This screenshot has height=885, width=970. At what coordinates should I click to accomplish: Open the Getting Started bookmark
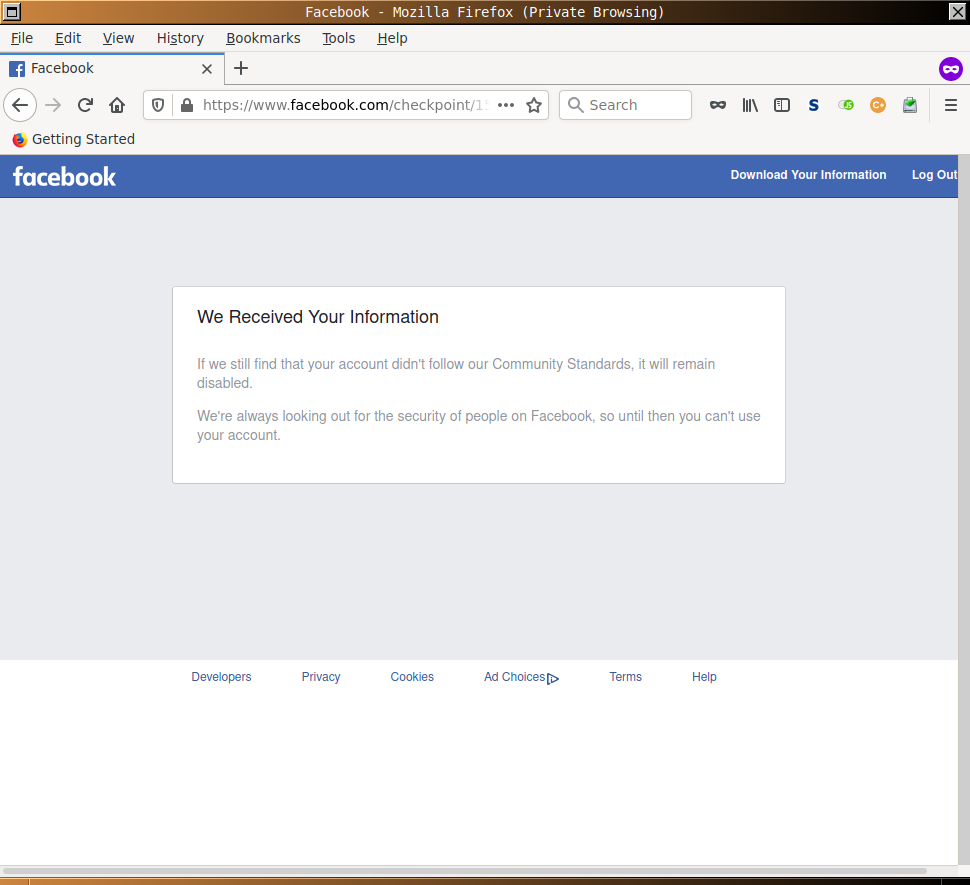[x=74, y=139]
